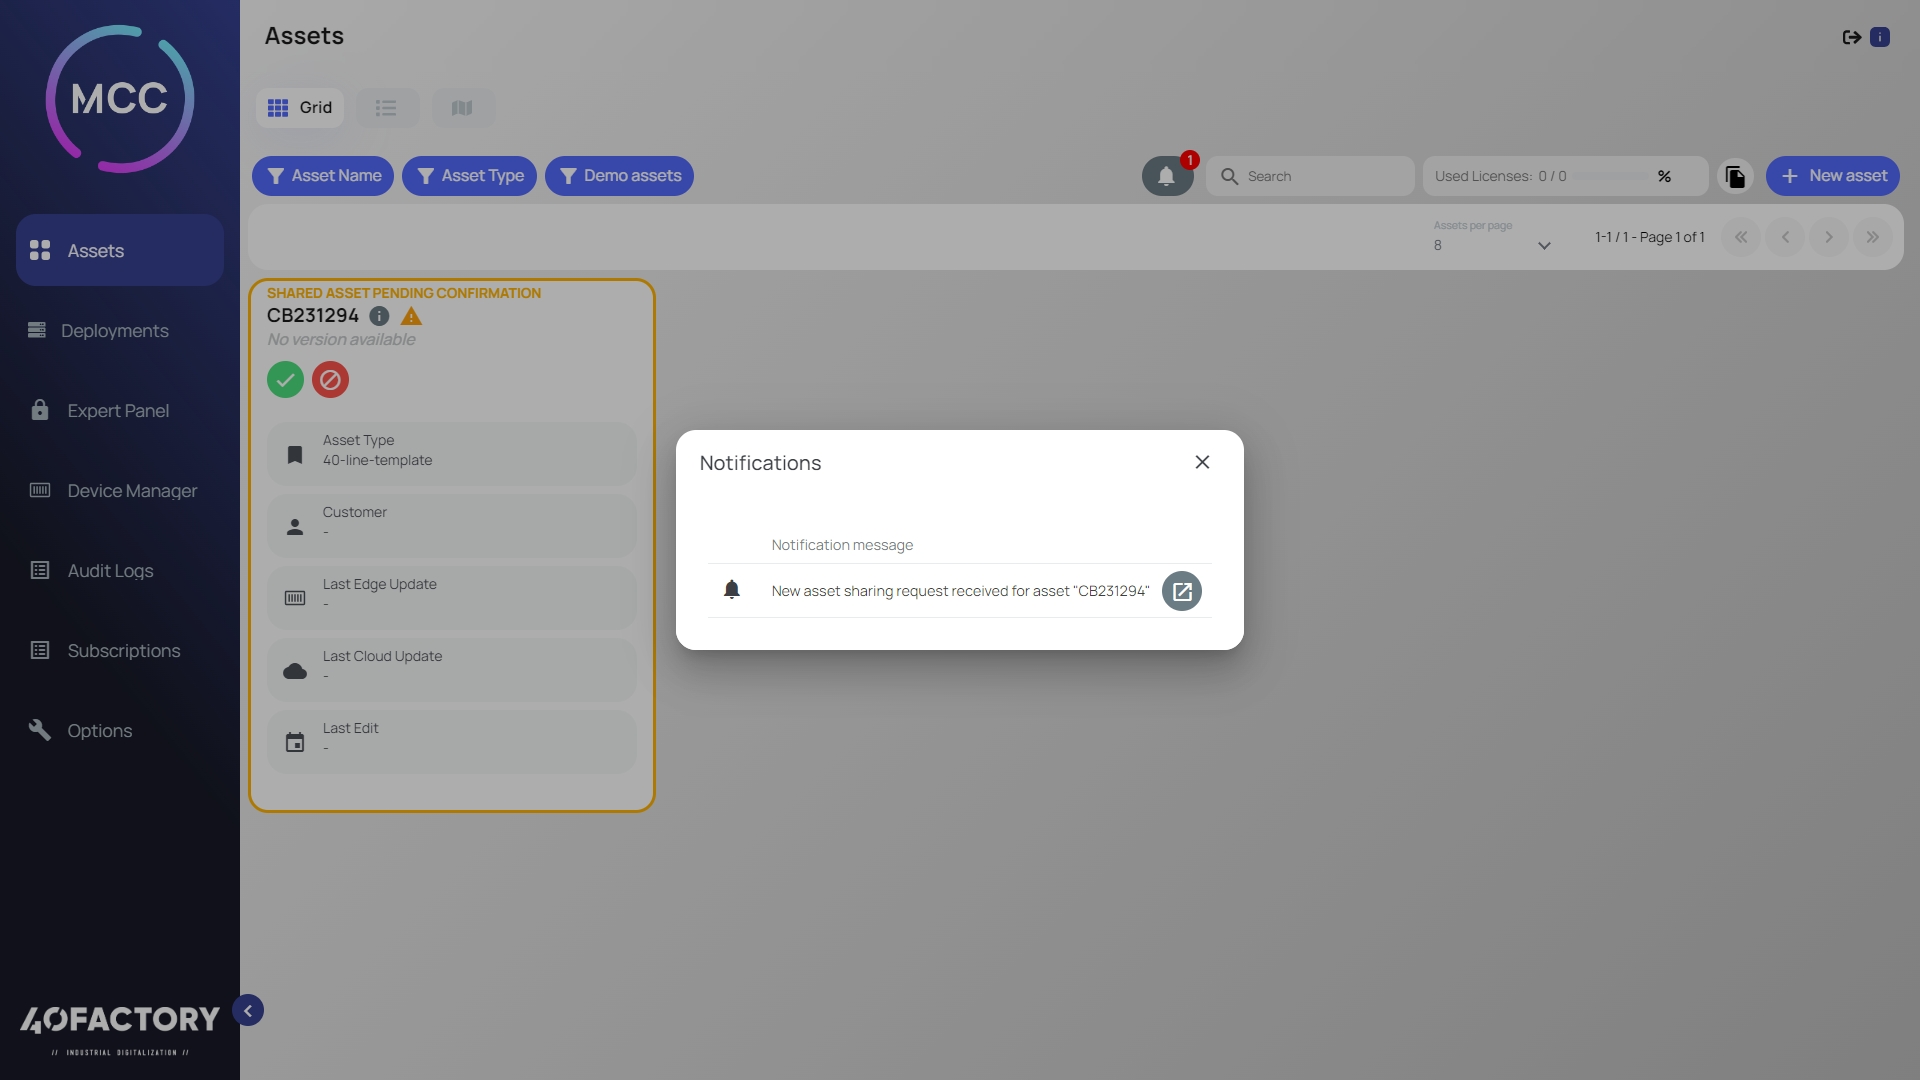
Task: Switch to map view
Action: [462, 108]
